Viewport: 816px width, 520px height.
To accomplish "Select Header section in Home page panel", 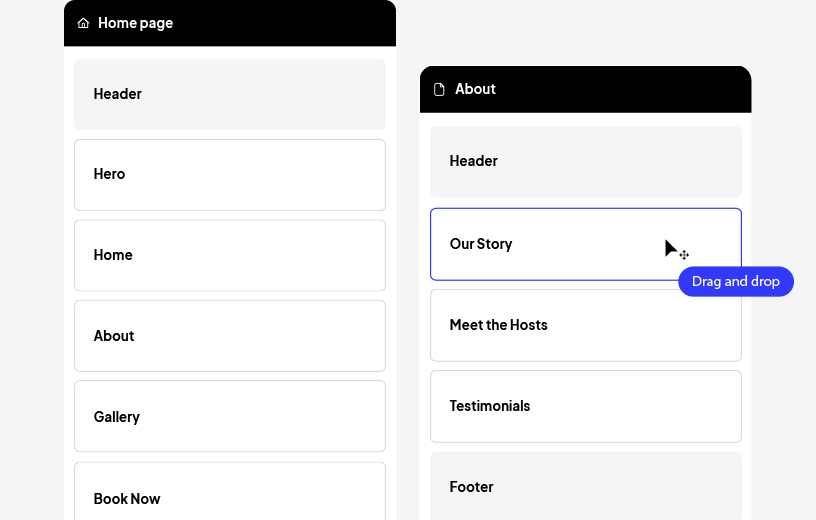I will coord(229,94).
